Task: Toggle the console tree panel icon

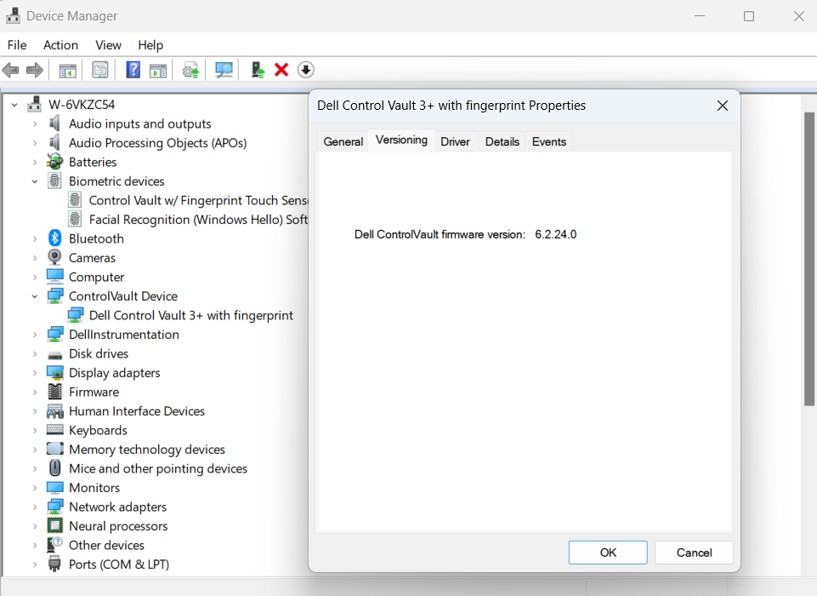Action: [66, 69]
